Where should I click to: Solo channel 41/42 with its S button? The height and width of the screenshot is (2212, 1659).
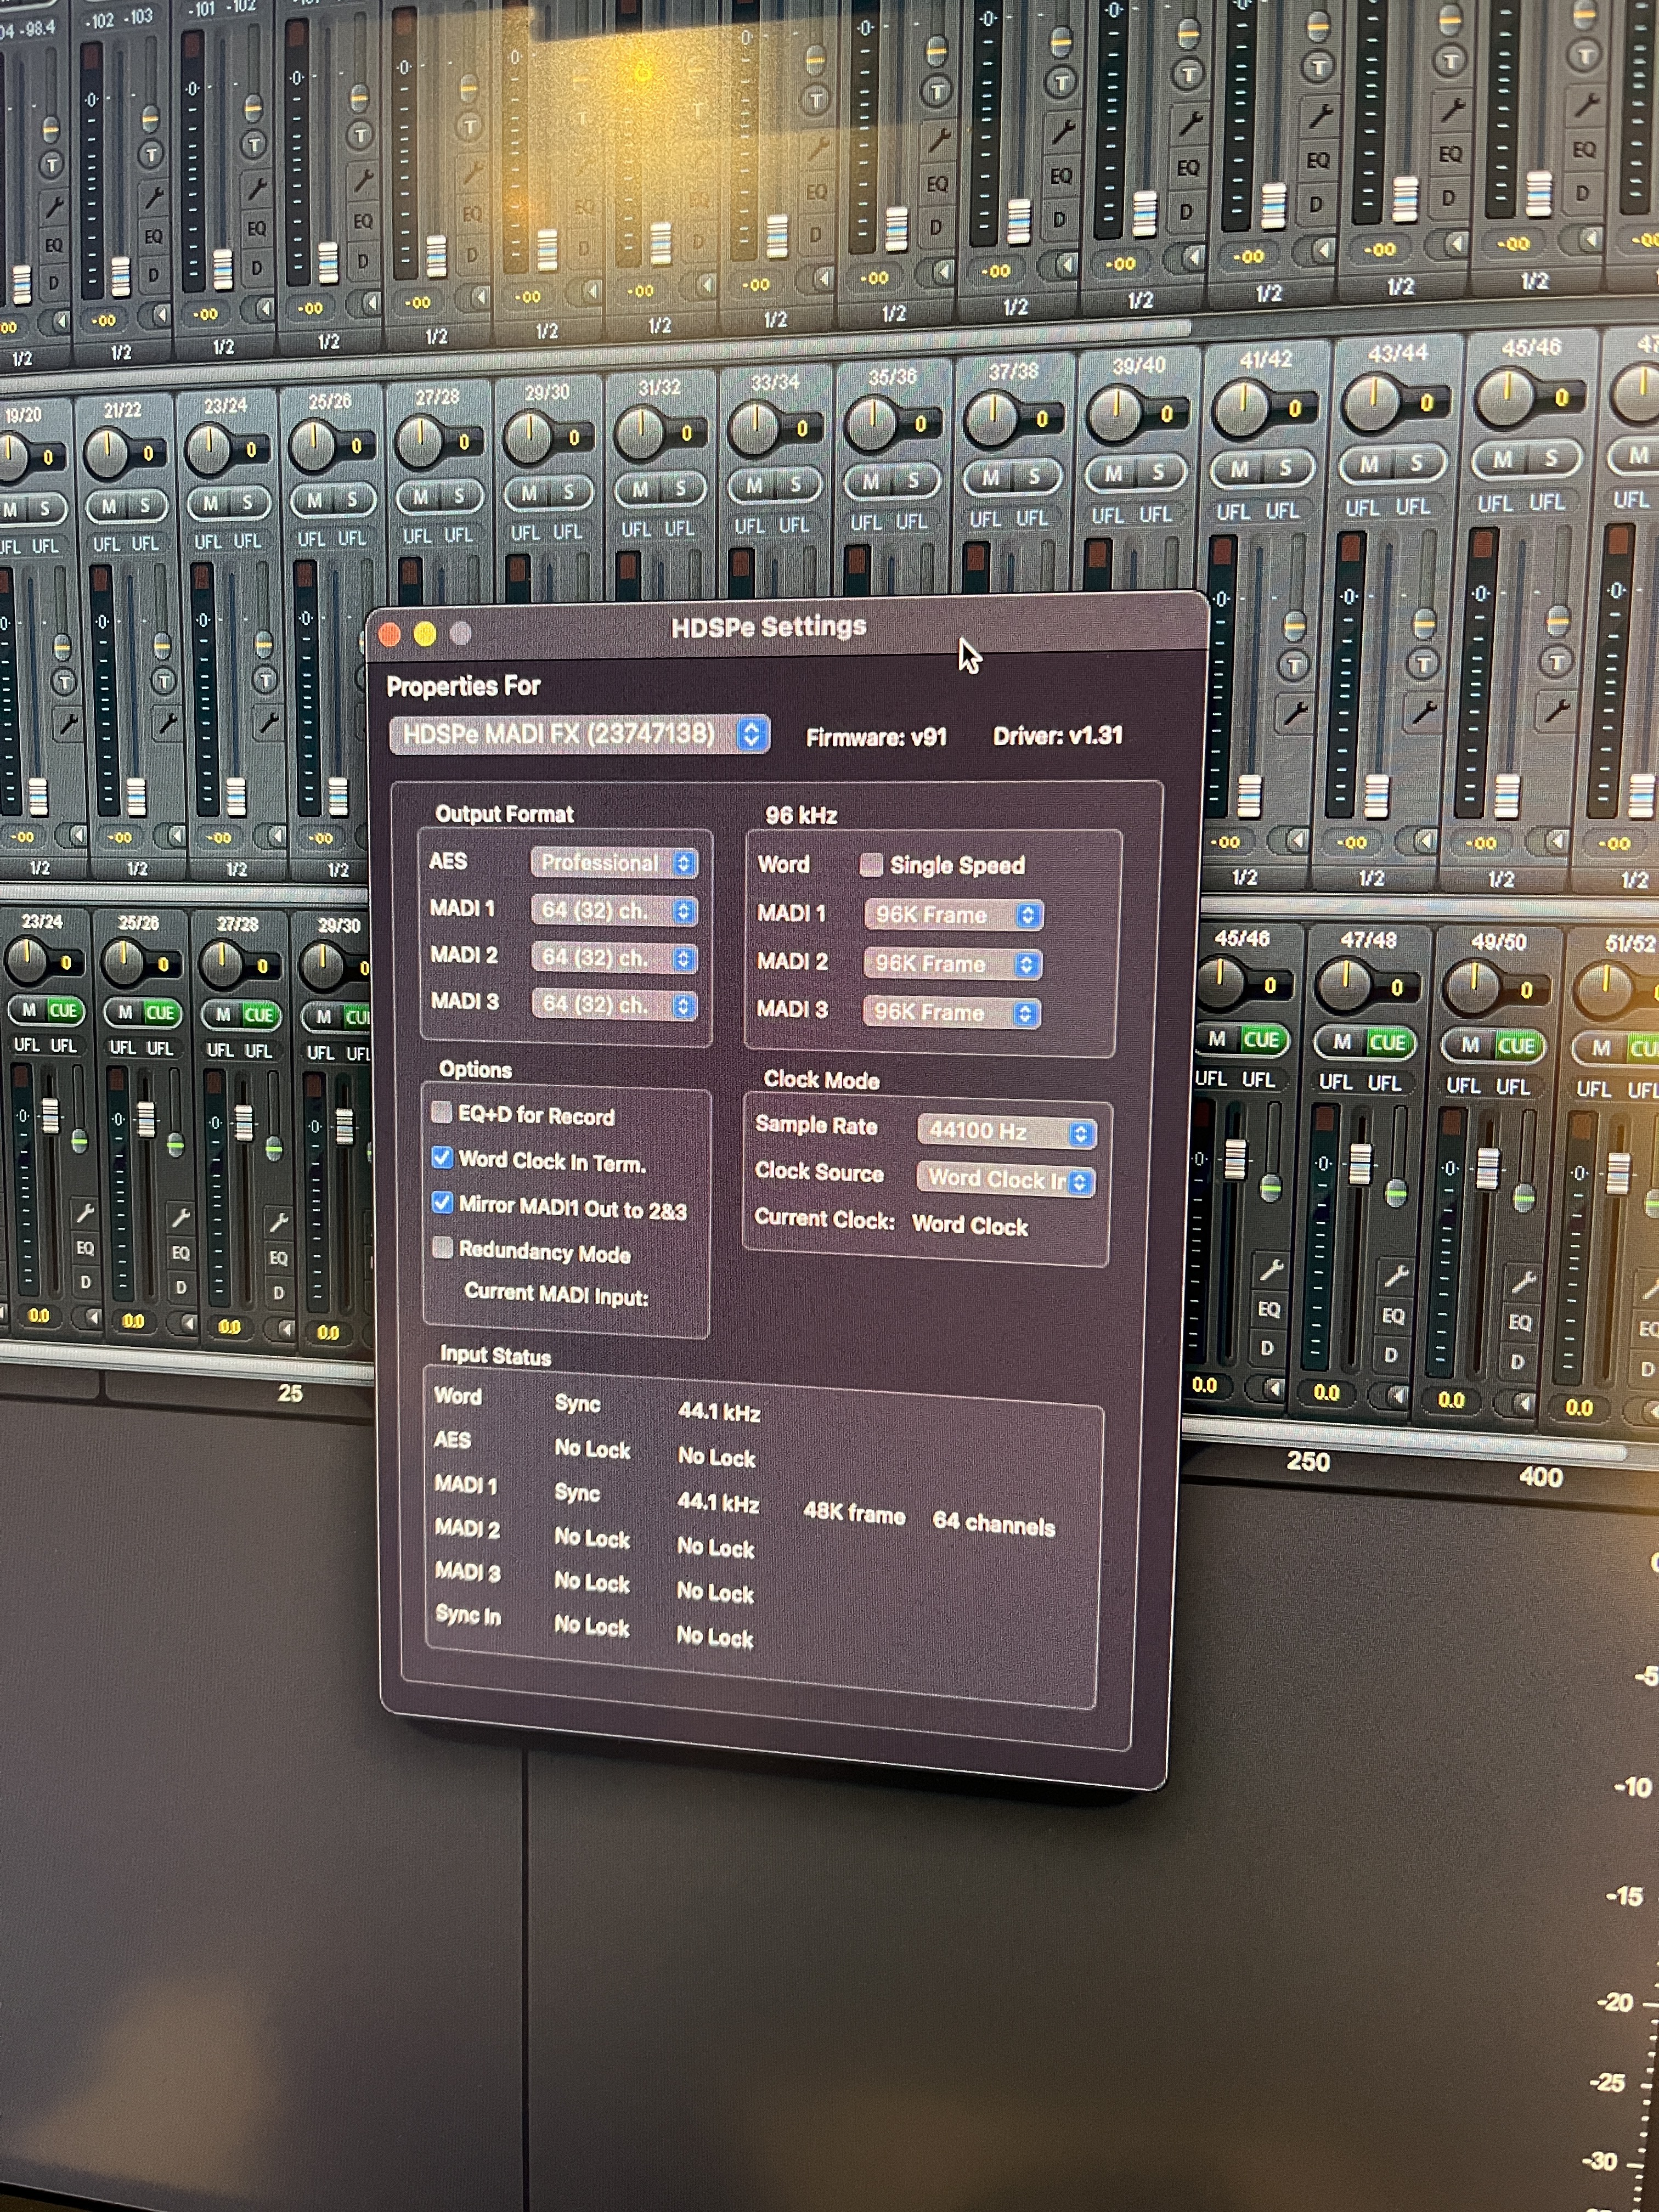[x=1285, y=468]
